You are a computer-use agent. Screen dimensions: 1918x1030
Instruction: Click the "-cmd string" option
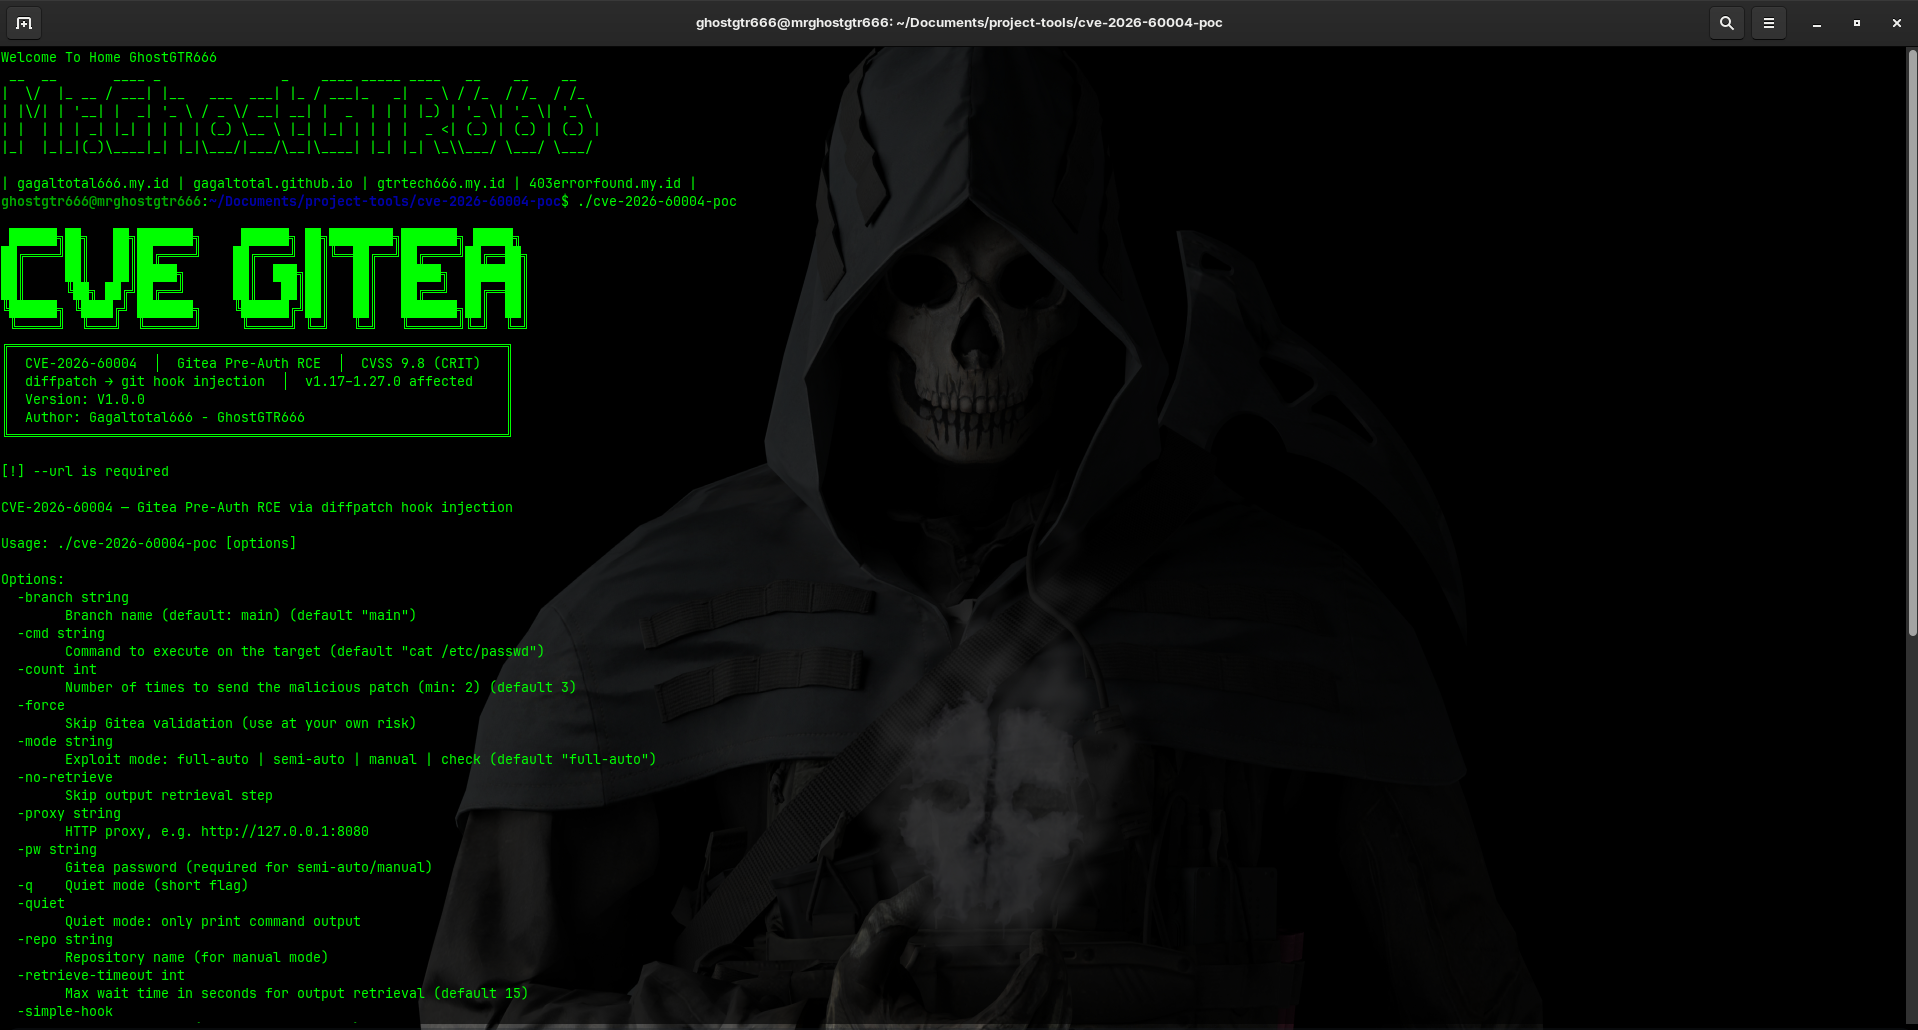(x=61, y=634)
